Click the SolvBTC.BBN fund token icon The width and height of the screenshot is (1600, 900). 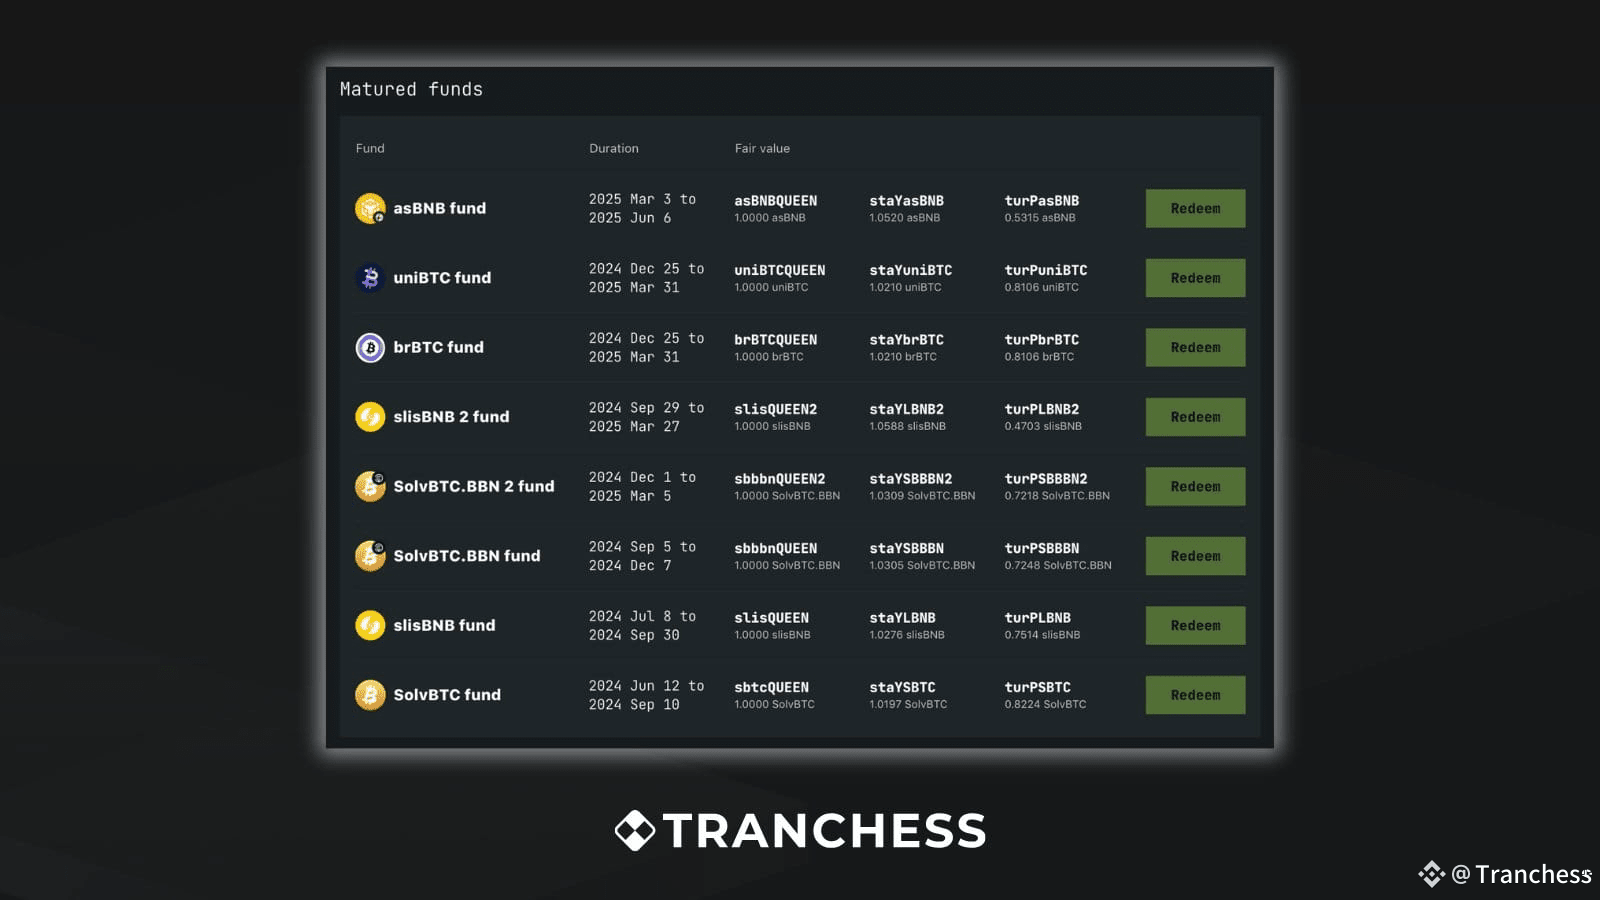[x=370, y=556]
